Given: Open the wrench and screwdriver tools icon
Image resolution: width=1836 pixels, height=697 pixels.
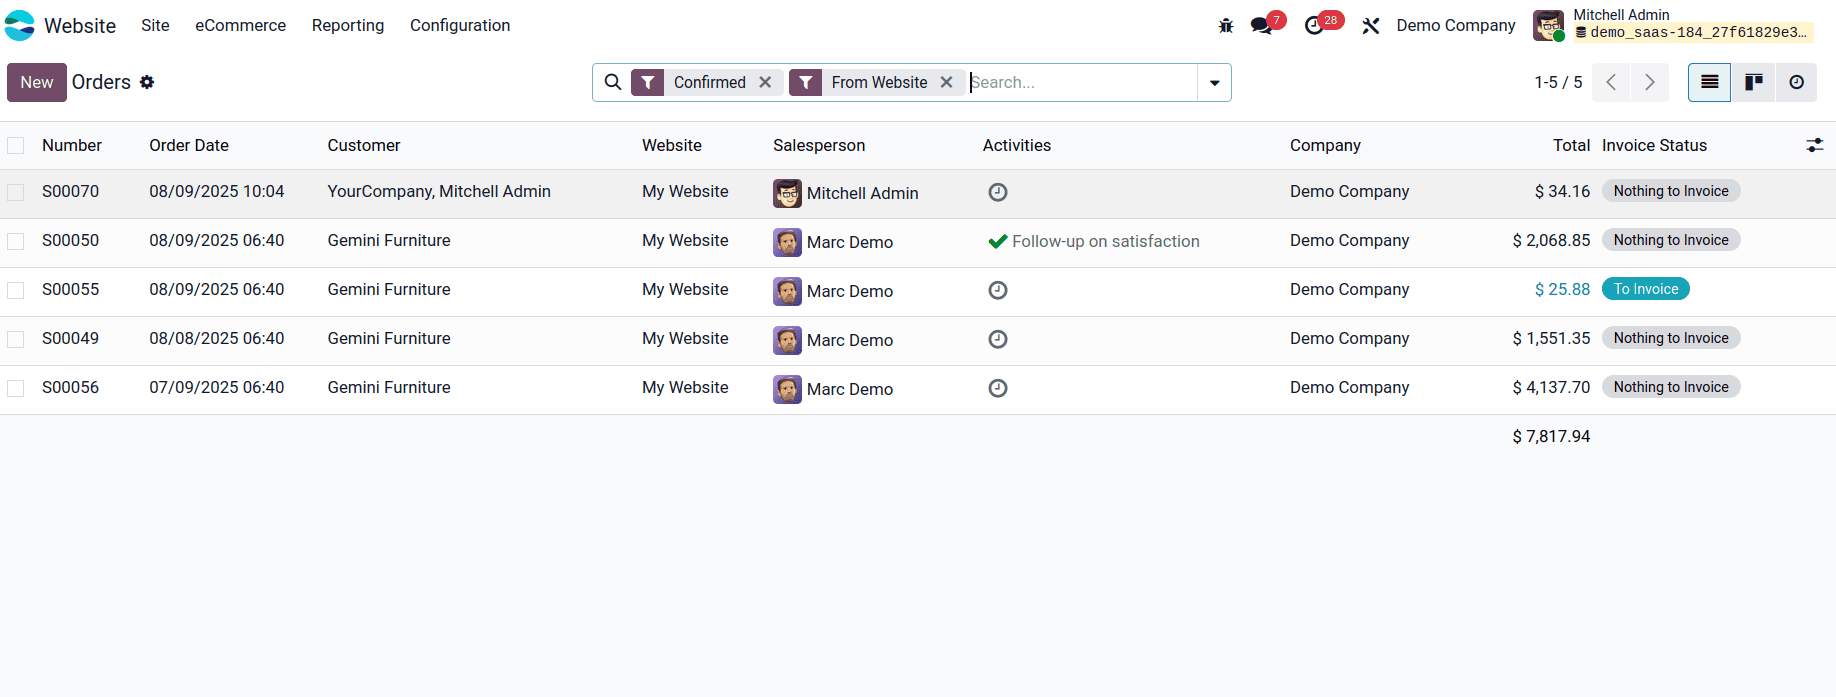Looking at the screenshot, I should 1371,26.
